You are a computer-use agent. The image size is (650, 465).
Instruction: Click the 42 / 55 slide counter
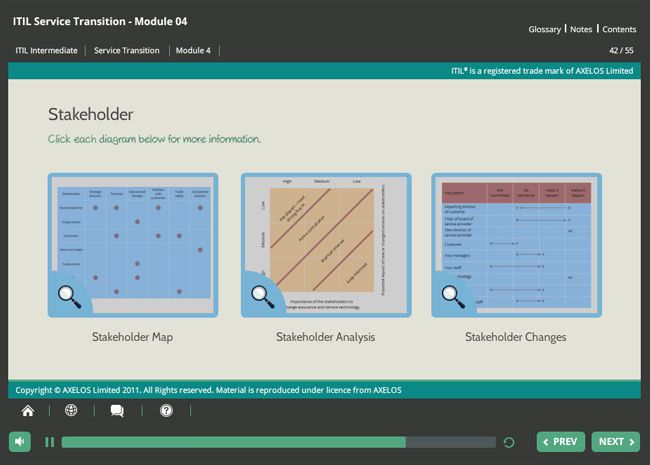click(x=621, y=51)
